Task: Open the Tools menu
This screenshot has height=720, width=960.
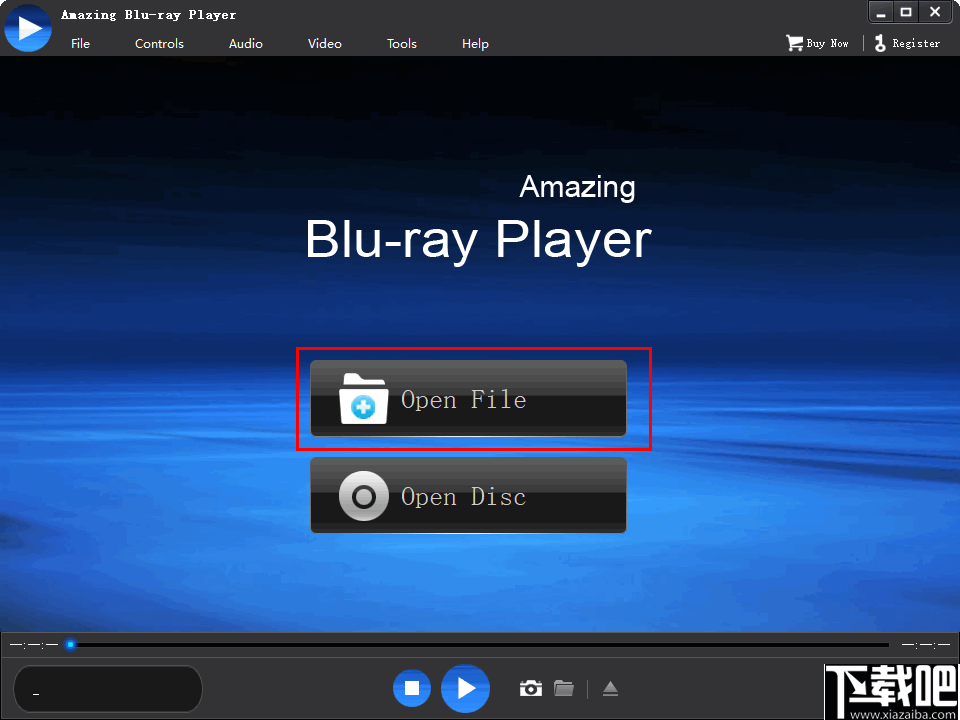Action: coord(401,43)
